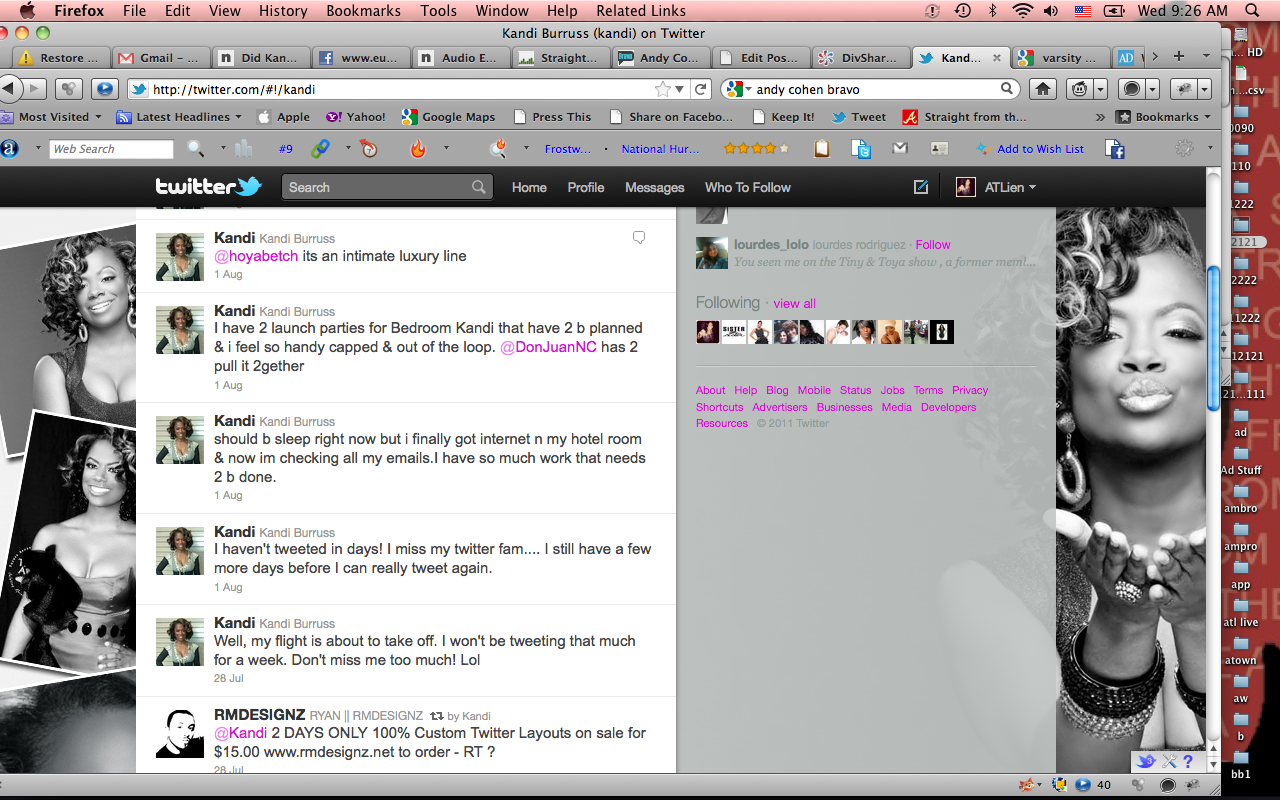The image size is (1280, 800).
Task: Reload the page with the refresh icon
Action: pos(702,89)
